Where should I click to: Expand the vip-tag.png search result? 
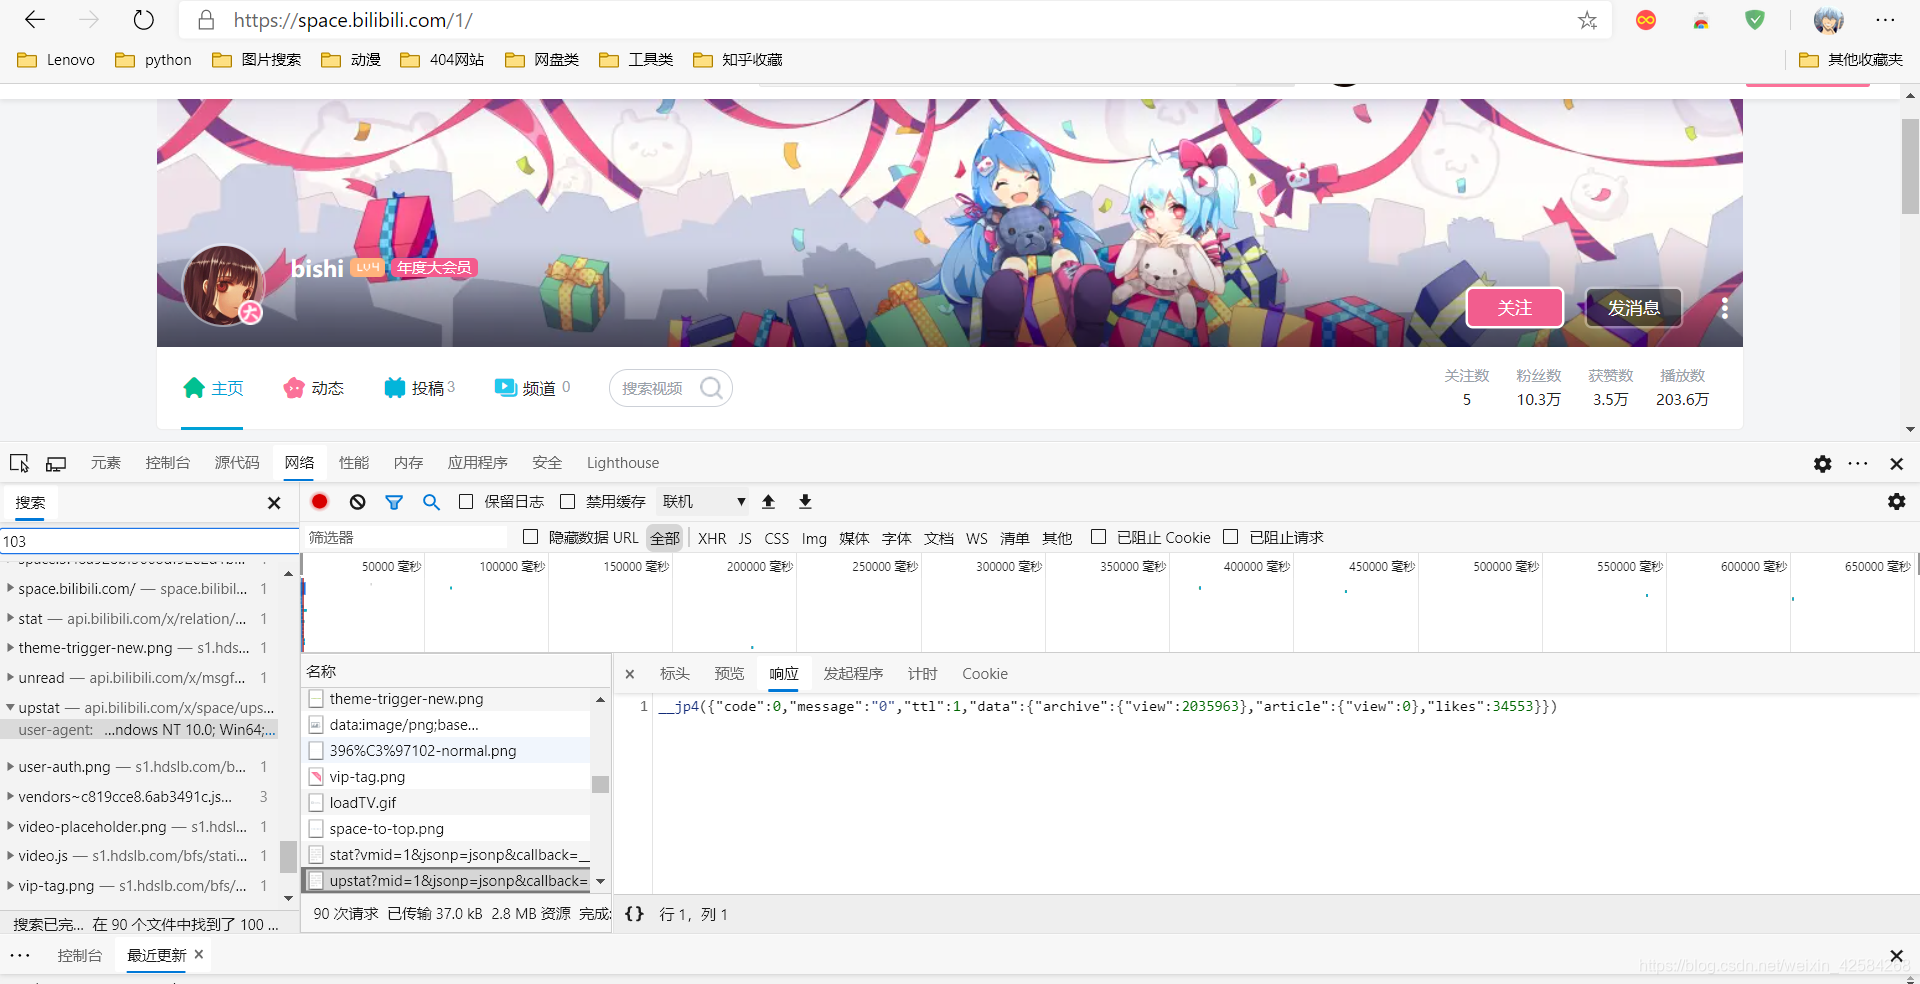10,886
